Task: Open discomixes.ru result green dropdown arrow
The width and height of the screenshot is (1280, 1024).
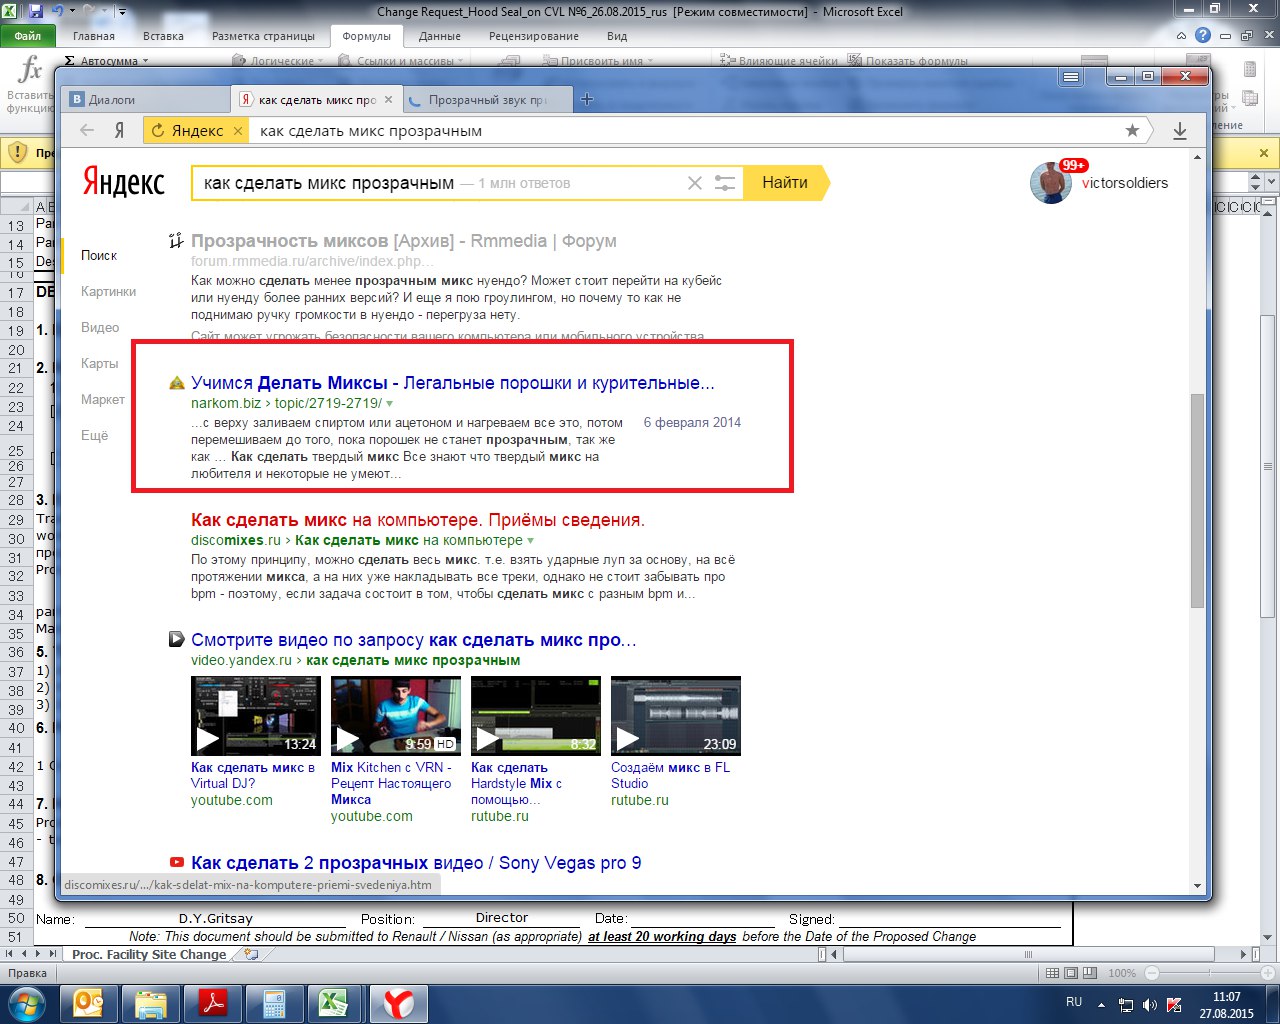Action: pos(531,541)
